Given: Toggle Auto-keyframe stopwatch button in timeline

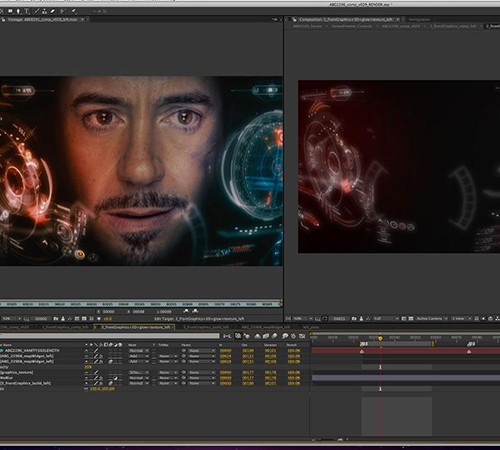Looking at the screenshot, I should 294,336.
